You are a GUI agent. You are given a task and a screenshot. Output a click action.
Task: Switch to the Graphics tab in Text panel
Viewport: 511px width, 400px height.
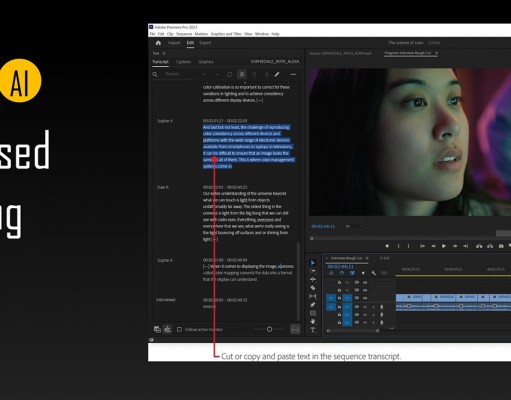pos(206,62)
